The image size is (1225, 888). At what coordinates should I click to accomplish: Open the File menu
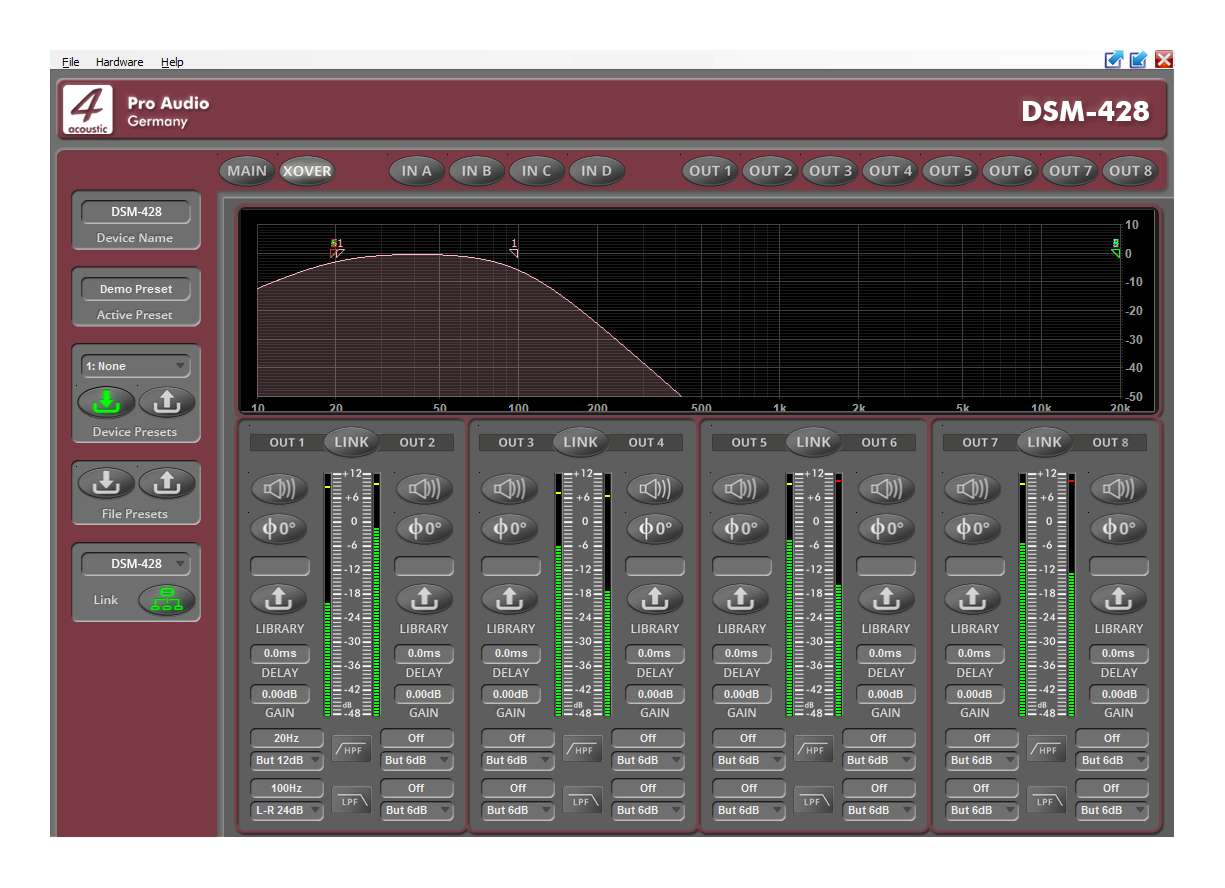tap(70, 62)
